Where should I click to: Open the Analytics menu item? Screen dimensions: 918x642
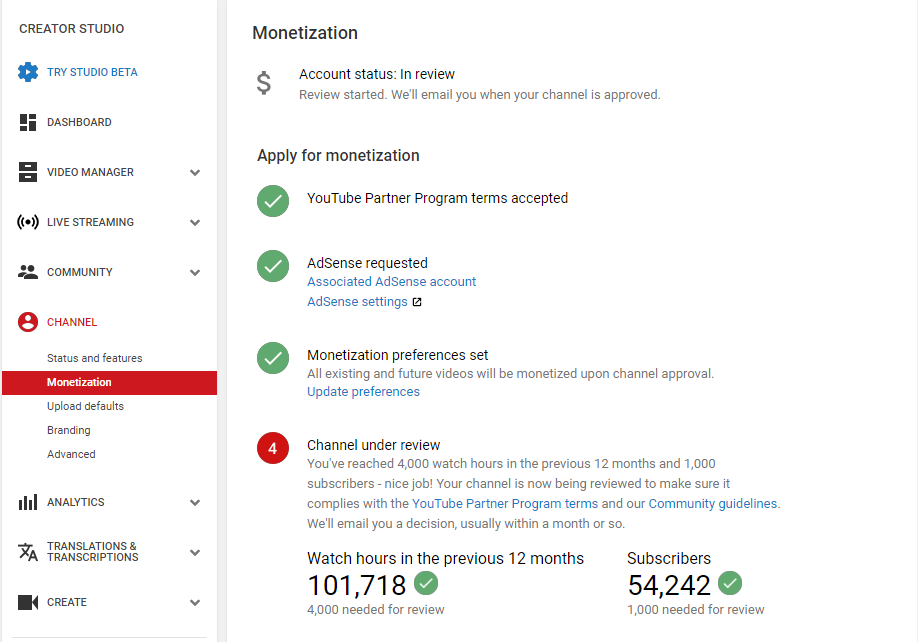pyautogui.click(x=76, y=502)
